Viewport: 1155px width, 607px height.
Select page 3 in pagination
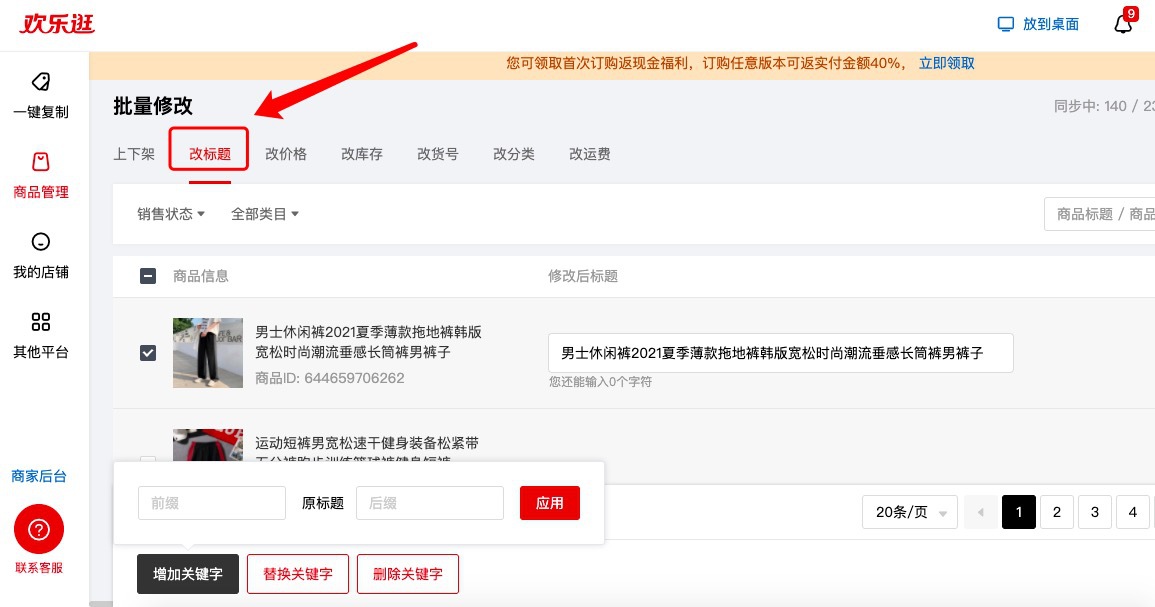coord(1094,511)
